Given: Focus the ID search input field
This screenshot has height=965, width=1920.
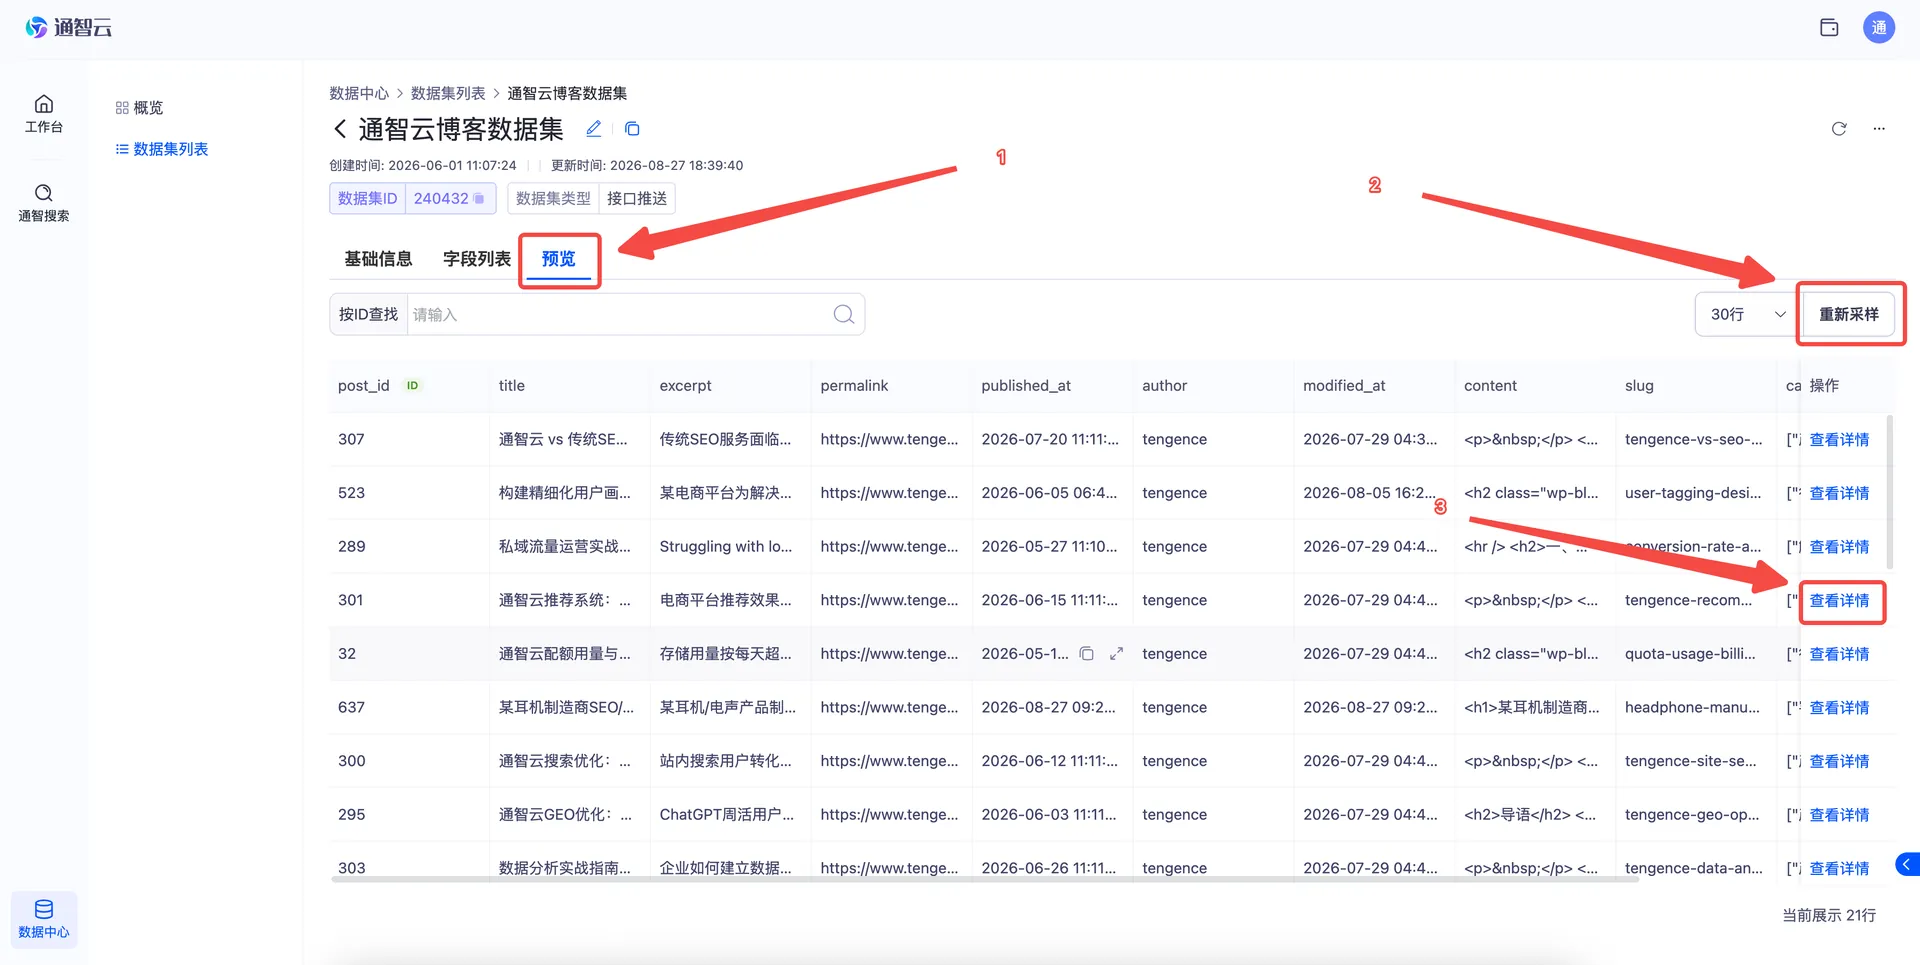Looking at the screenshot, I should click(x=620, y=314).
